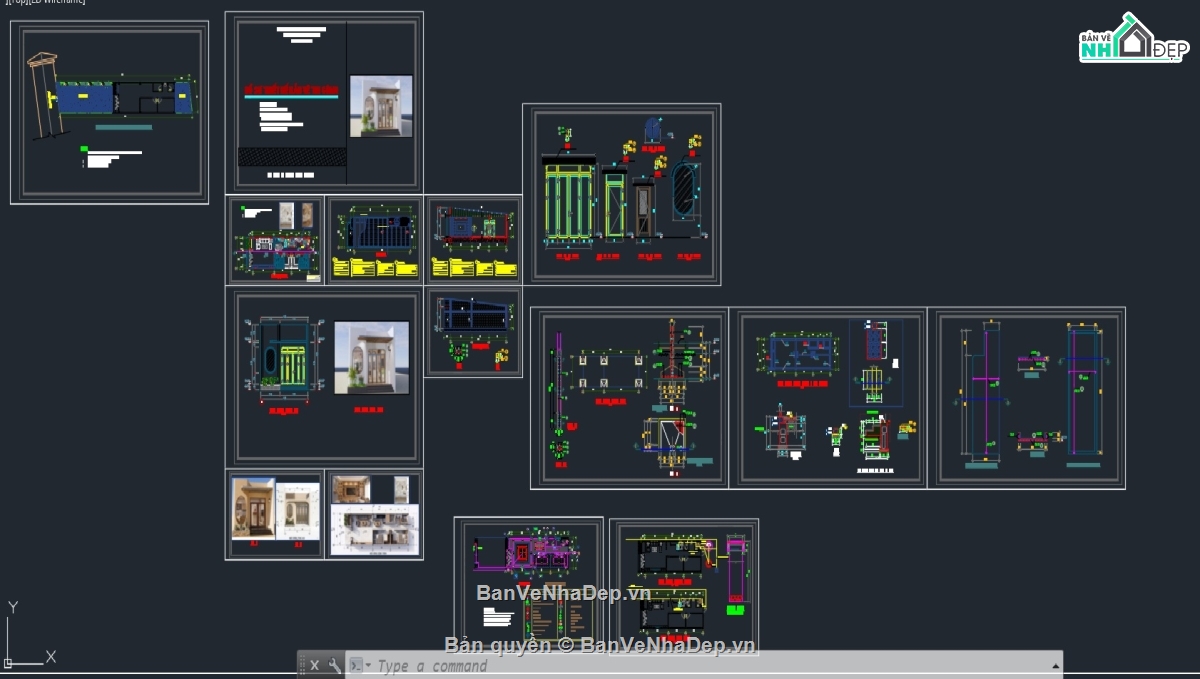Click the command prompt icon in command bar
1200x679 pixels.
[355, 665]
